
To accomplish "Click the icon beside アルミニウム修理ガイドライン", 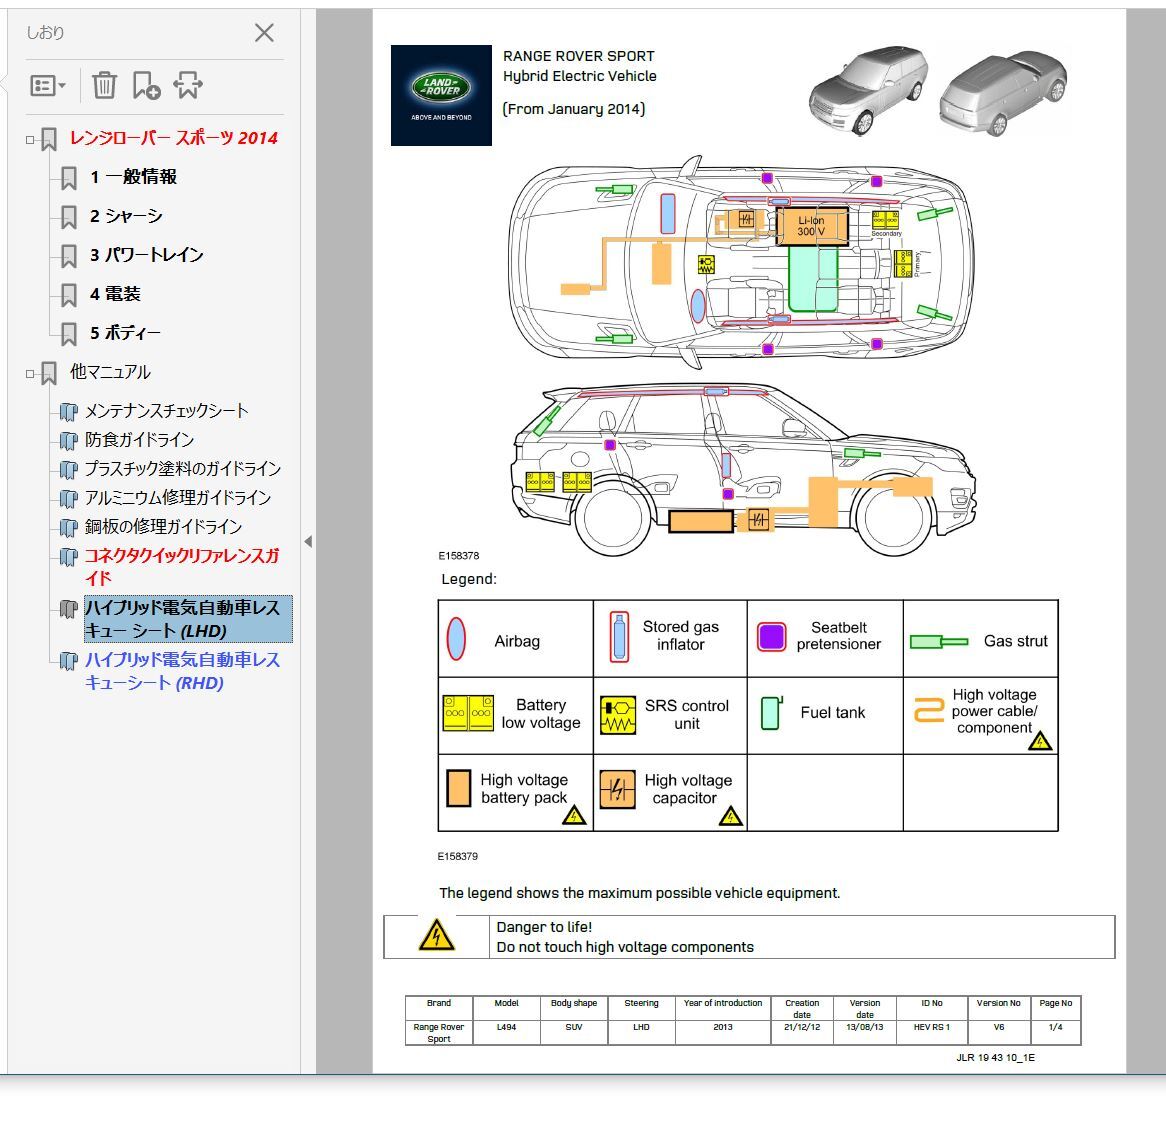I will point(68,499).
